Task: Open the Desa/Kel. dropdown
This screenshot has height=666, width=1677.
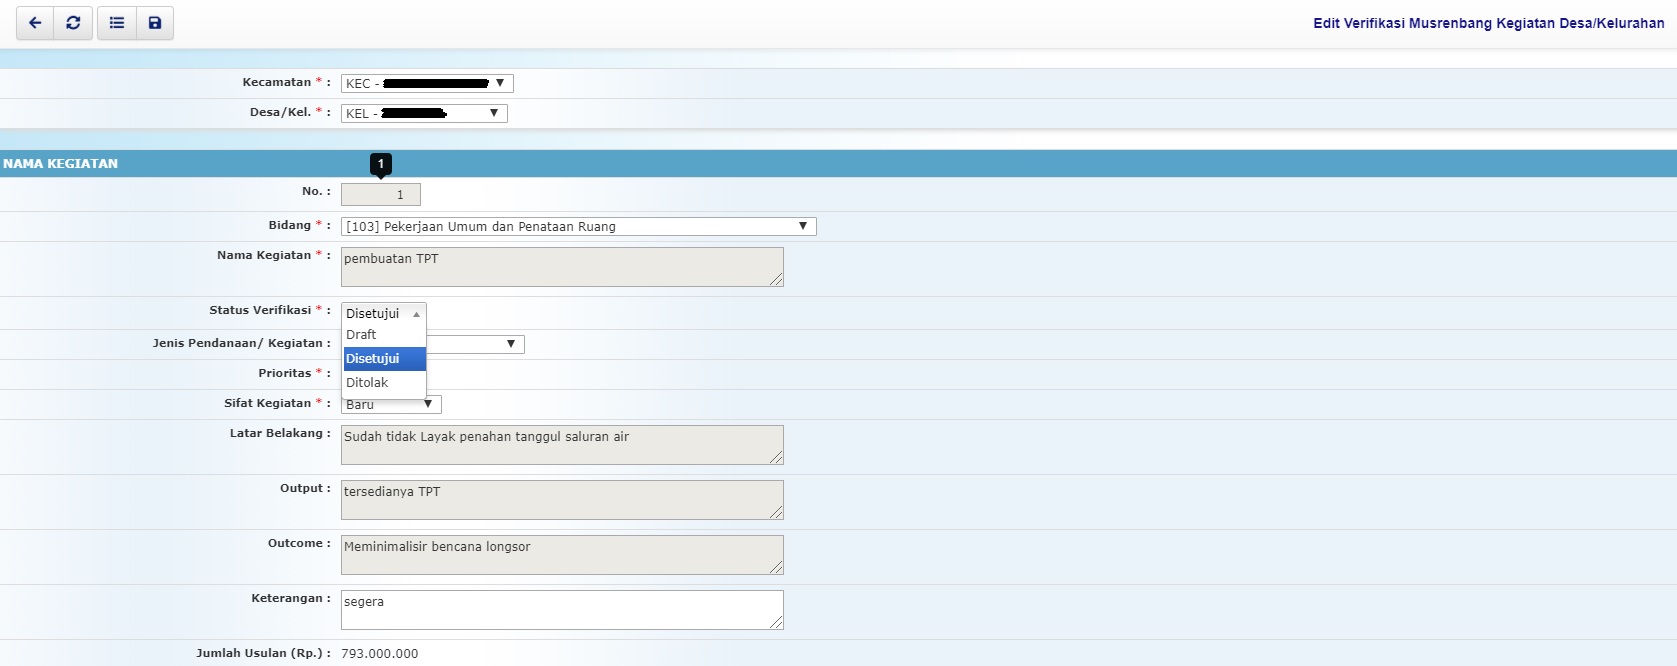Action: 424,114
